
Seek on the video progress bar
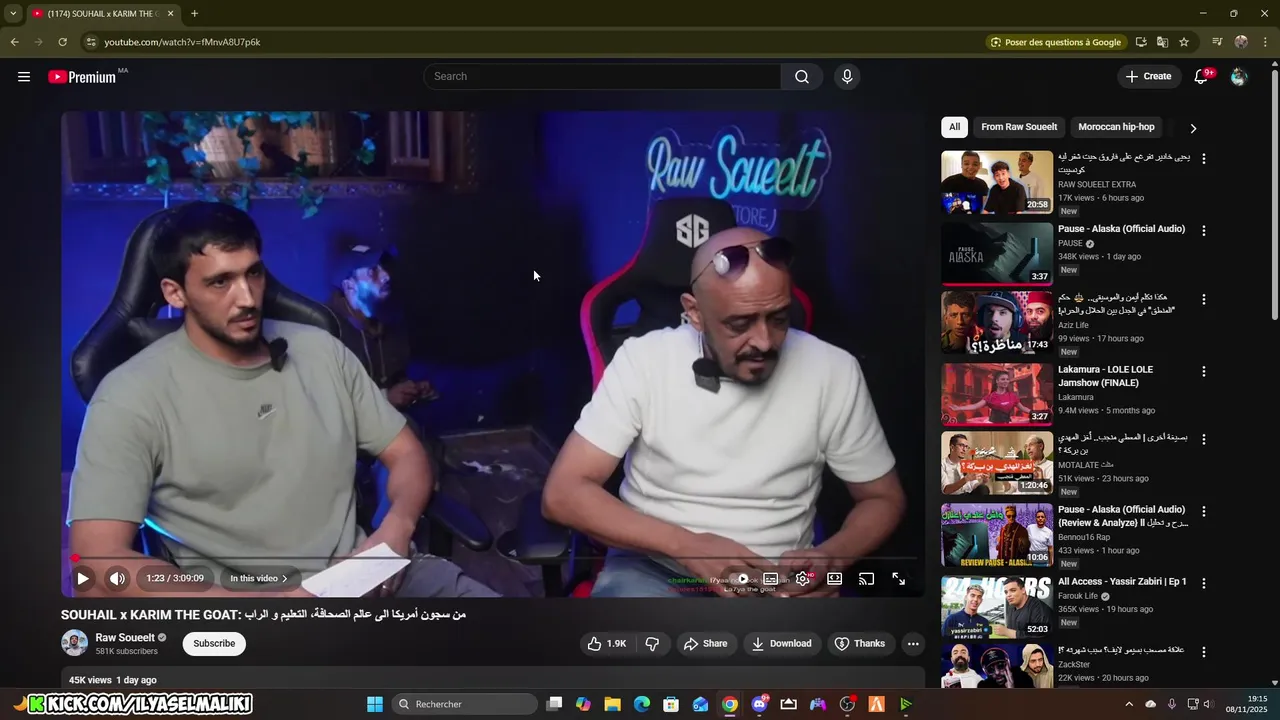tap(495, 558)
